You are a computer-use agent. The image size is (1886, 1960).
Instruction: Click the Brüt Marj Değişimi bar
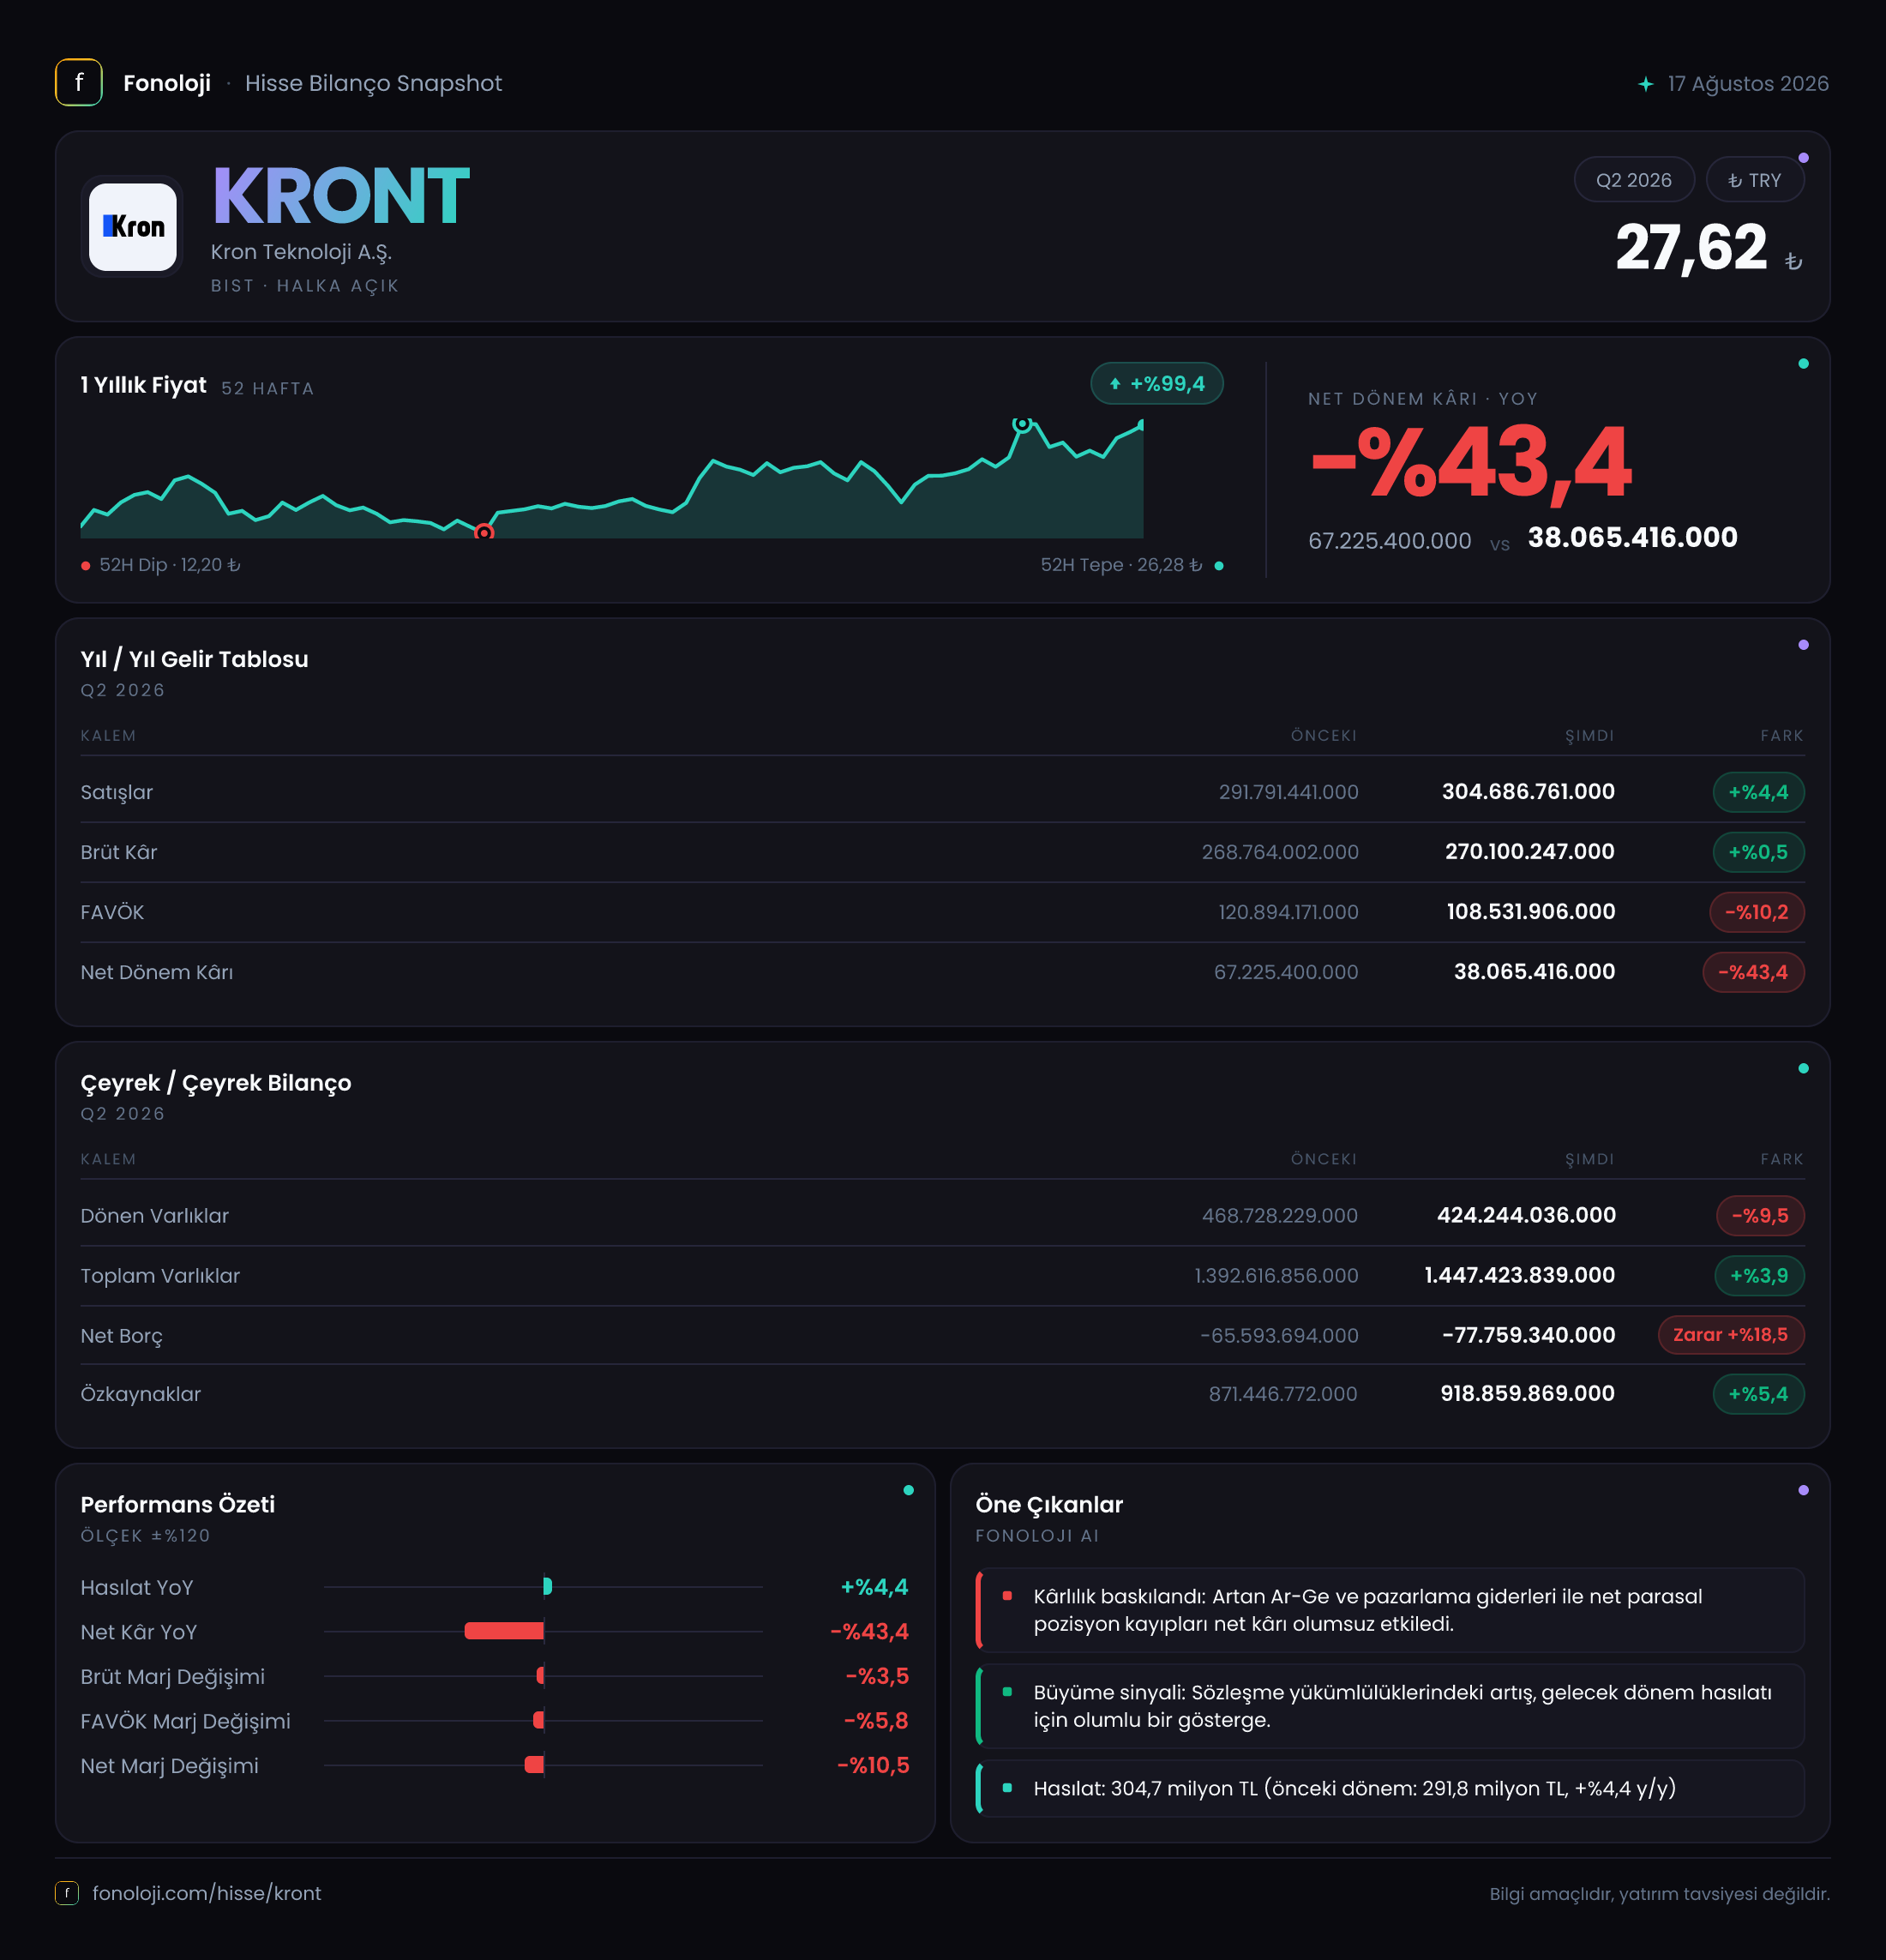[540, 1676]
